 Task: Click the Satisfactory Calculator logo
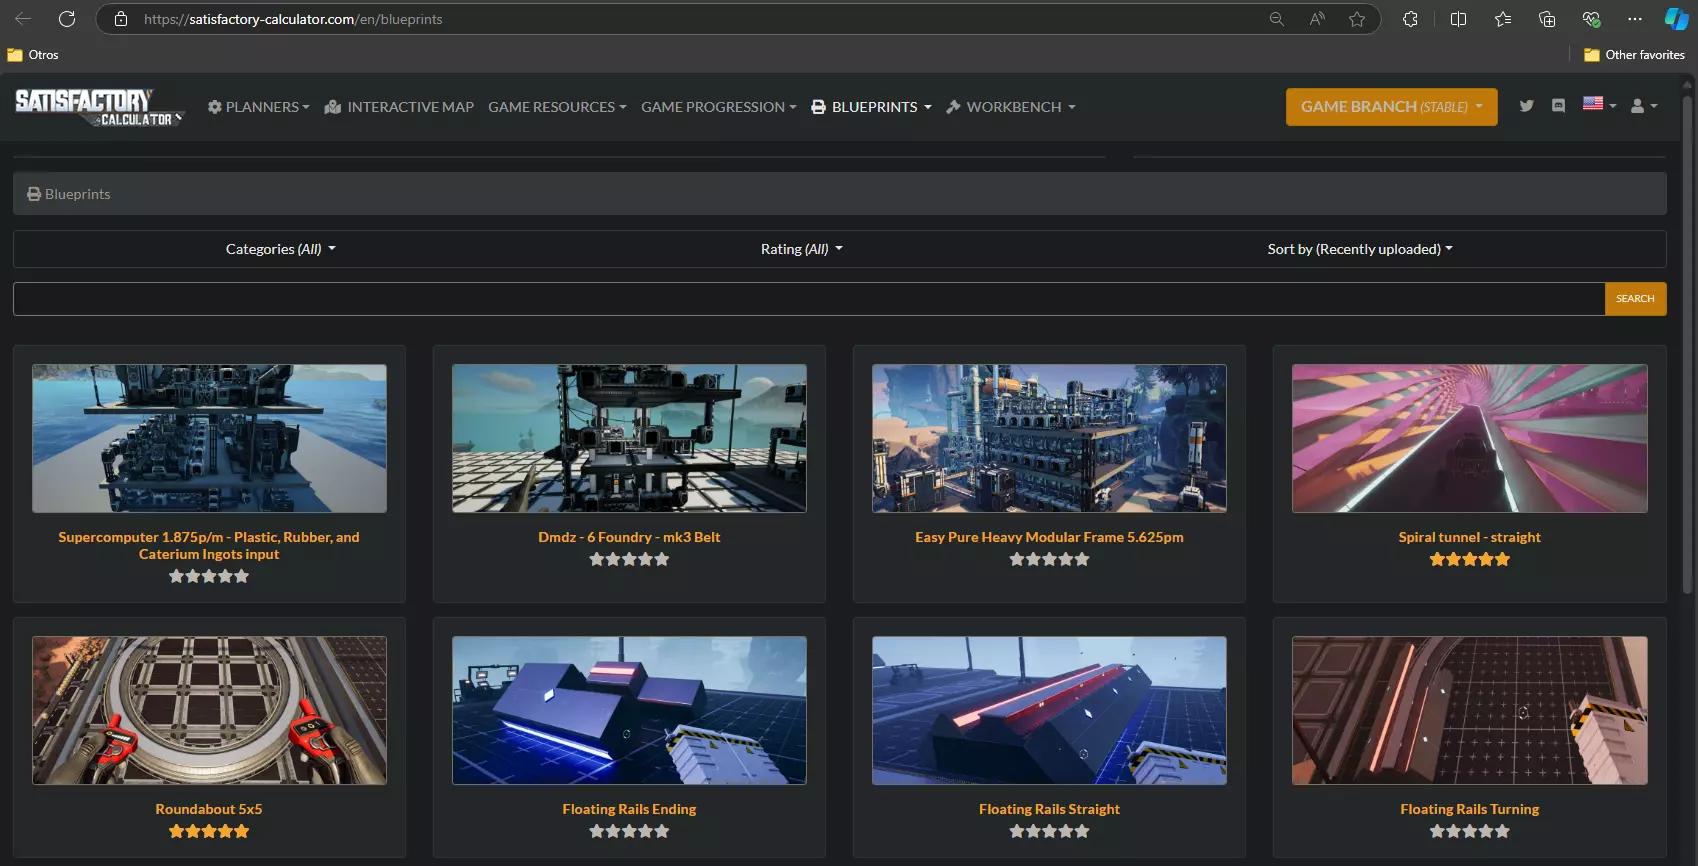tap(98, 107)
